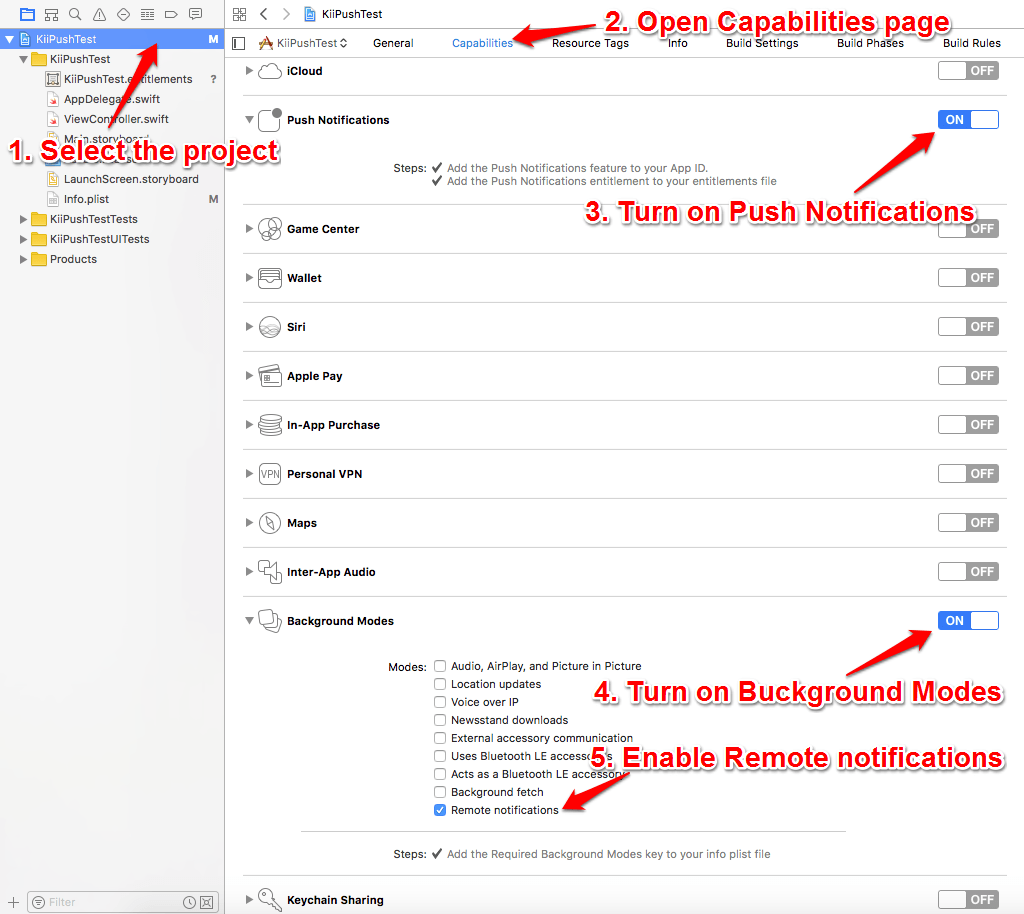Viewport: 1024px width, 914px height.
Task: Switch to the Build Rules tab
Action: pyautogui.click(x=971, y=43)
